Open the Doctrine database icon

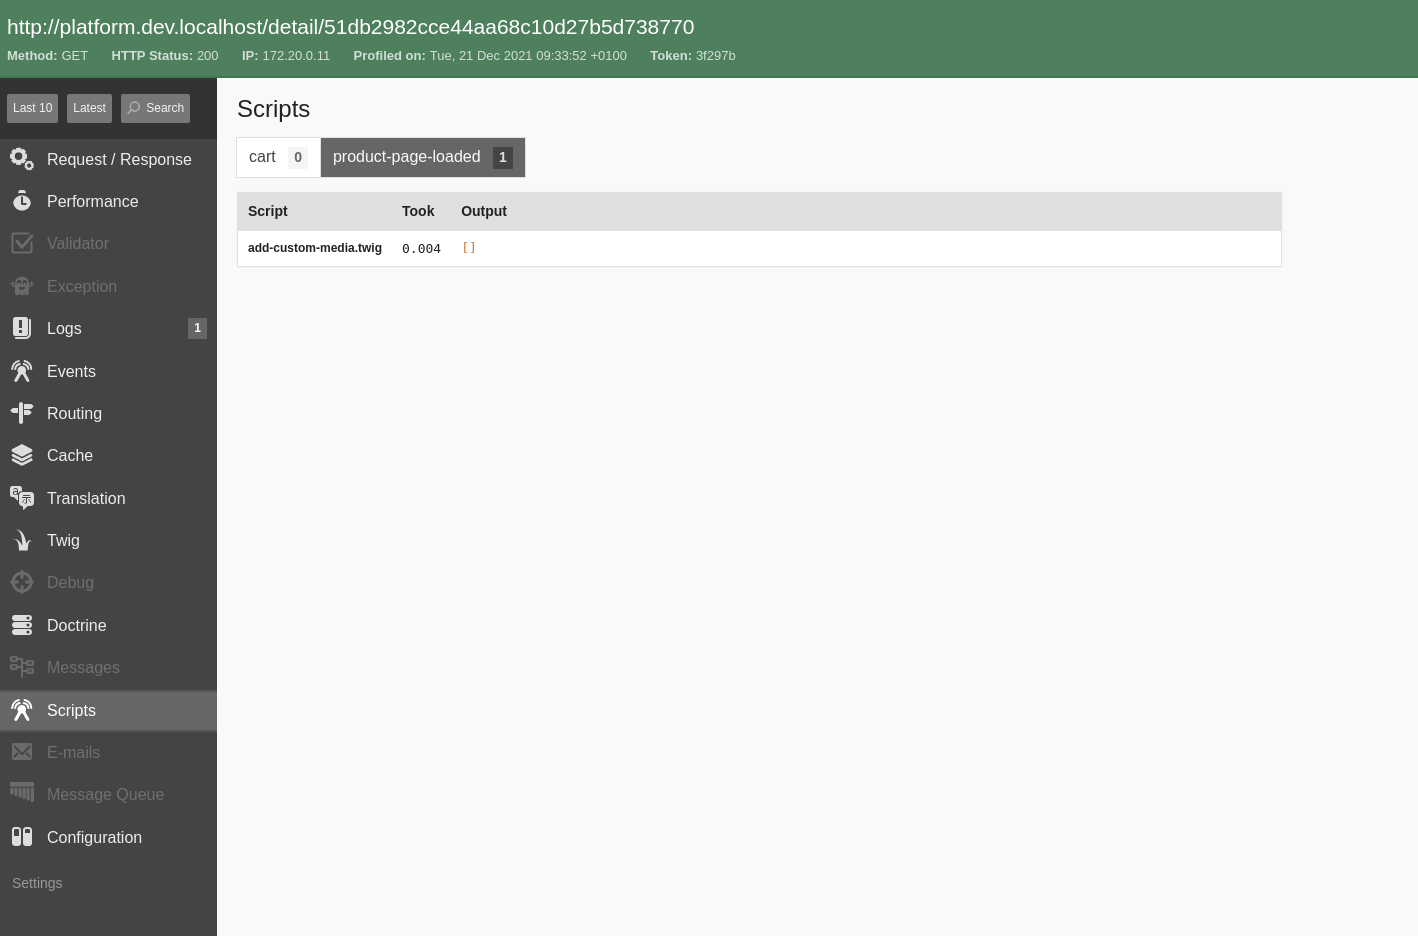pyautogui.click(x=22, y=625)
